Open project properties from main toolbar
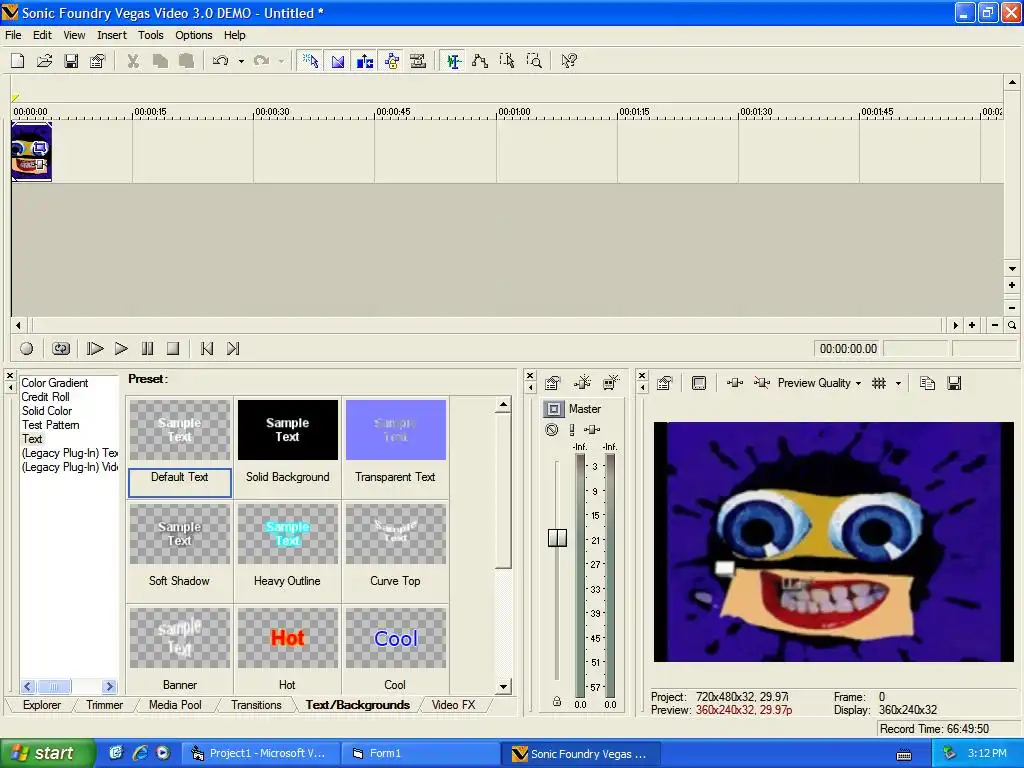This screenshot has width=1024, height=768. (x=98, y=61)
